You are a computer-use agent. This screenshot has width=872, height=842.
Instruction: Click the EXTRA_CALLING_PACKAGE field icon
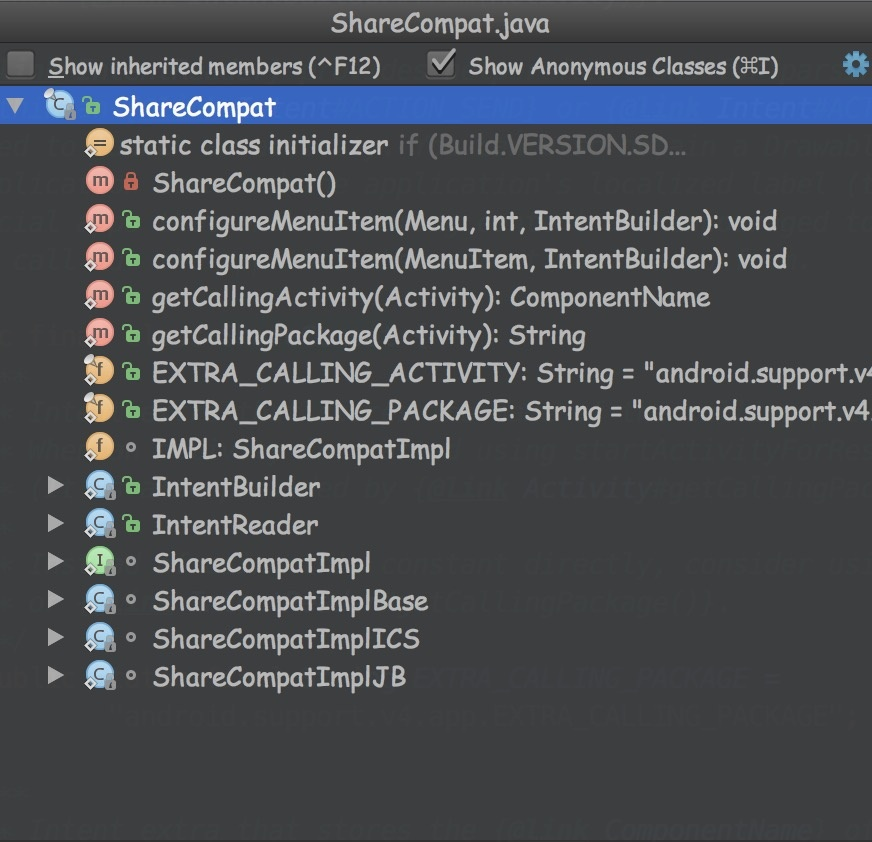tap(99, 409)
